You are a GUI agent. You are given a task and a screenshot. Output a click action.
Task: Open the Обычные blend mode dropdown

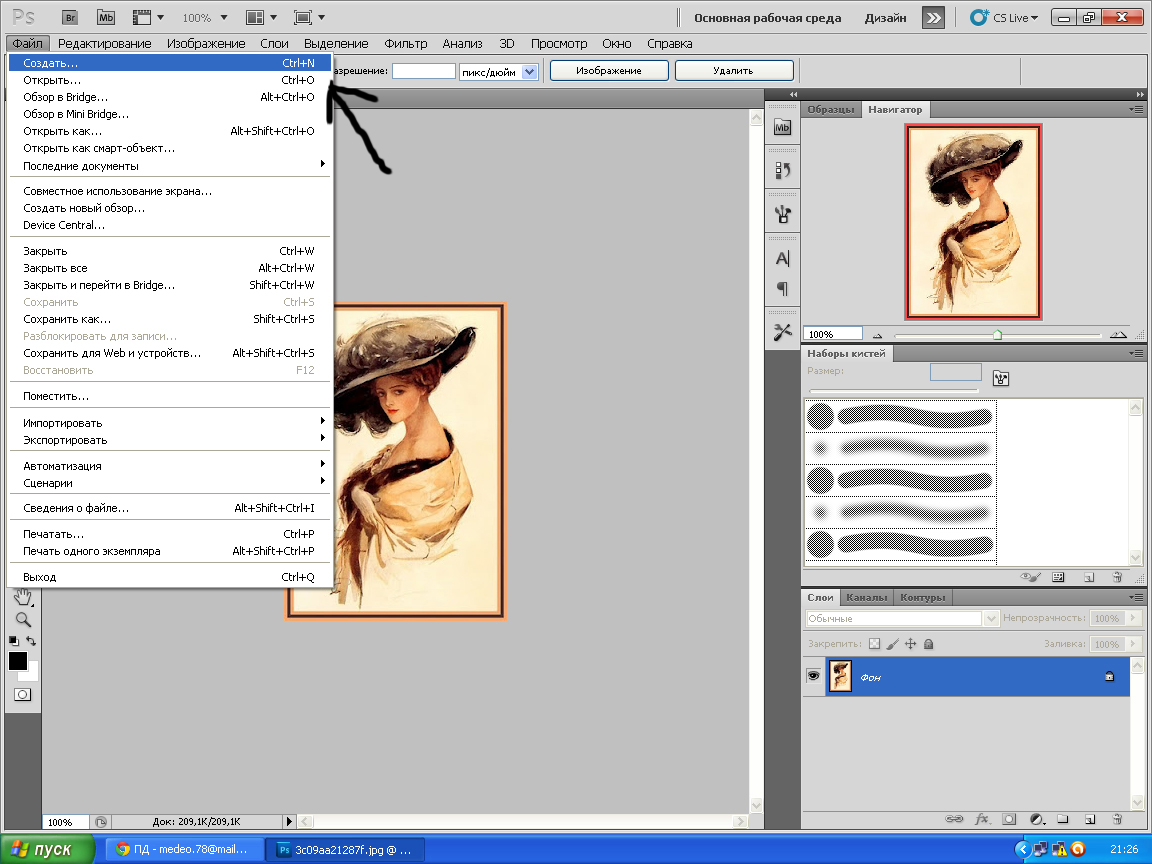coord(902,619)
